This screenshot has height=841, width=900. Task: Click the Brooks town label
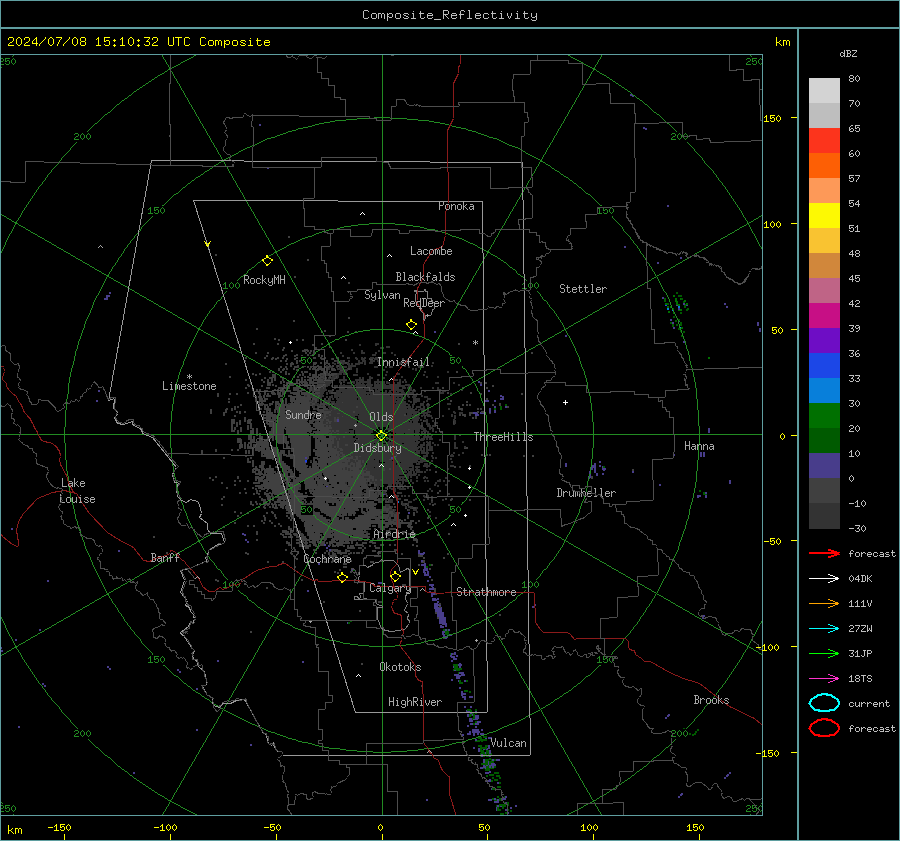point(711,700)
